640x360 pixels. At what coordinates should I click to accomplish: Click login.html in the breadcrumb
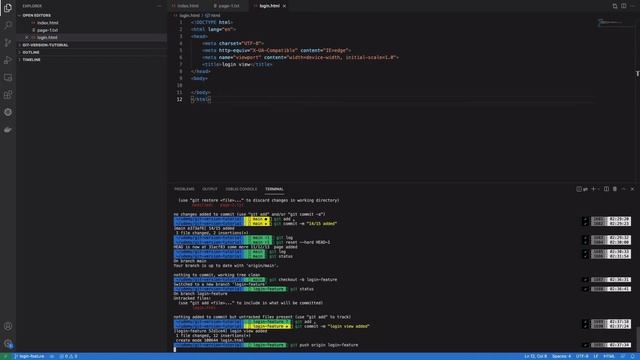click(x=189, y=16)
